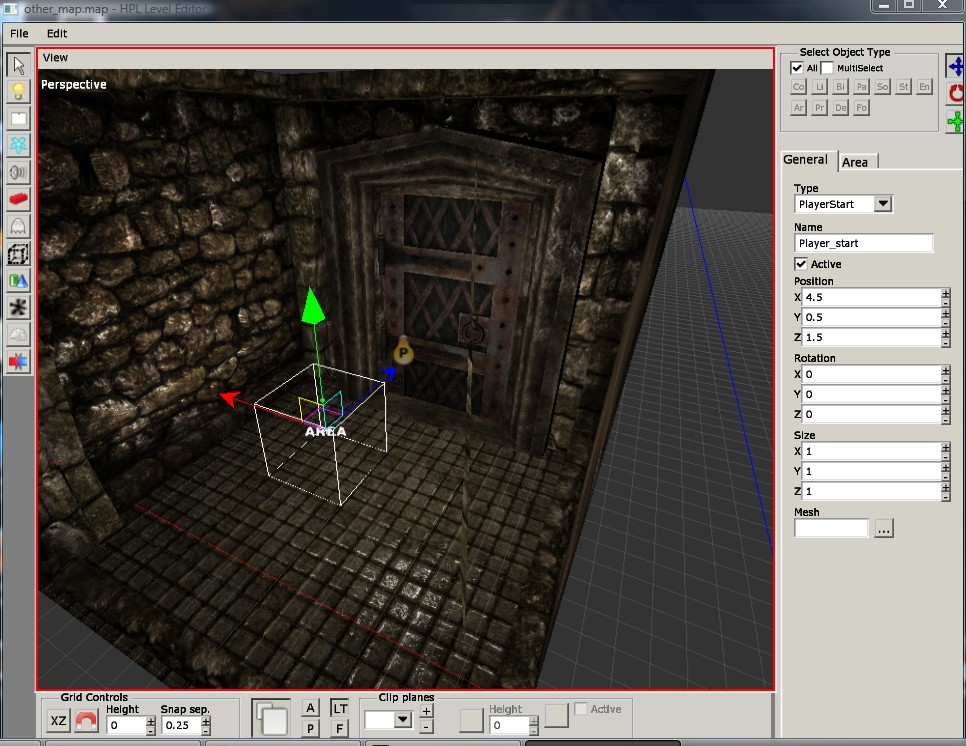
Task: Click the red Rotate mode icon
Action: pyautogui.click(x=956, y=93)
